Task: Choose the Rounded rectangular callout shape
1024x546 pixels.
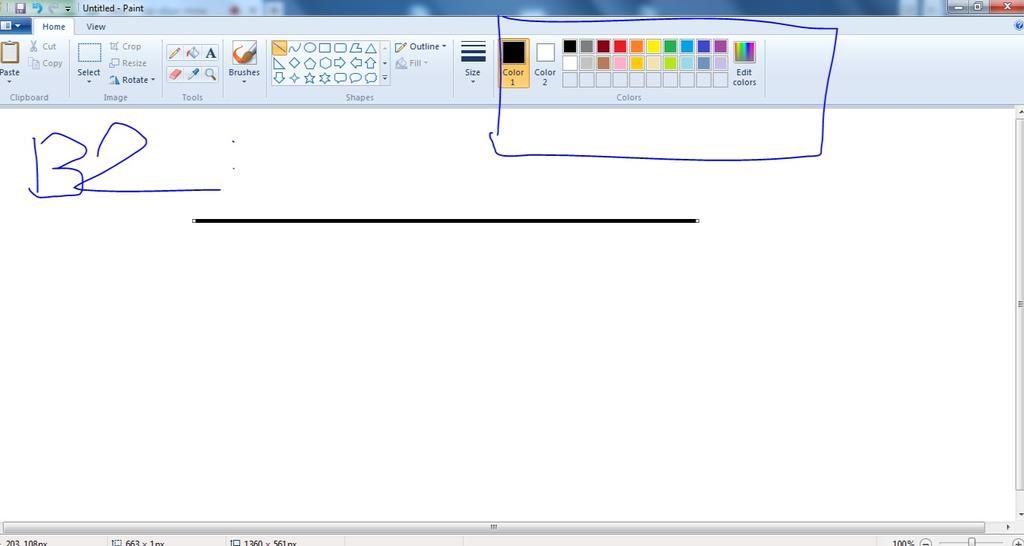Action: [340, 78]
